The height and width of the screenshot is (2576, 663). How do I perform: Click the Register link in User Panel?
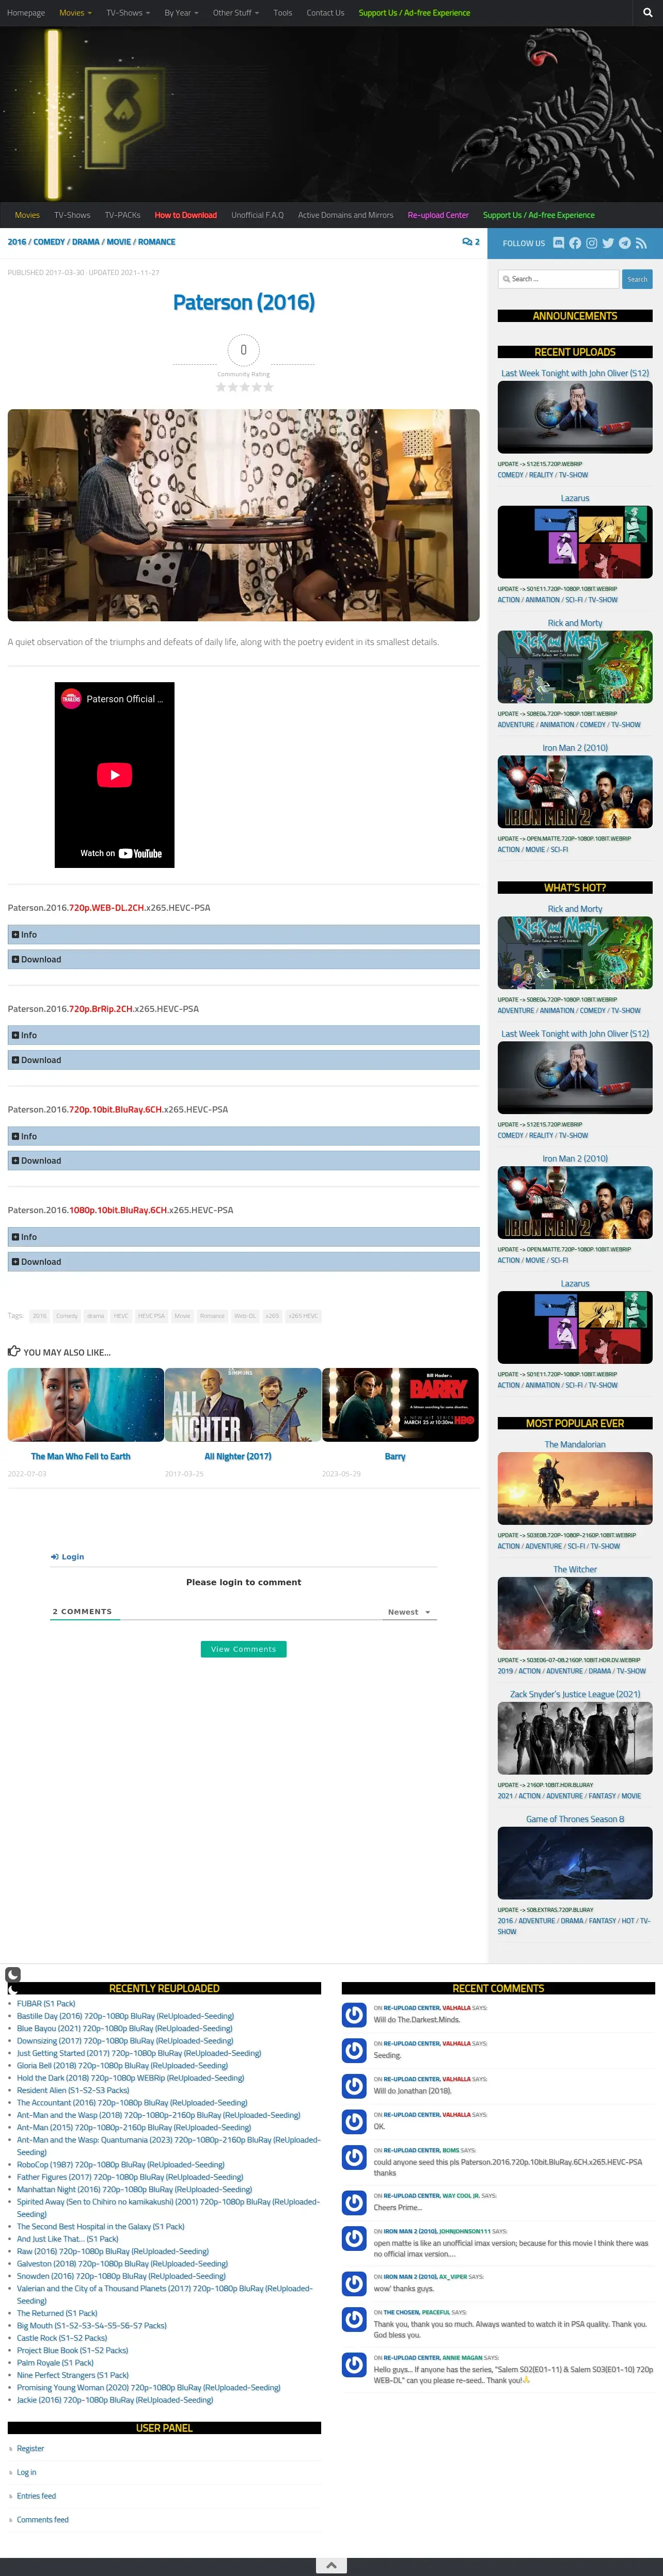click(x=30, y=2449)
